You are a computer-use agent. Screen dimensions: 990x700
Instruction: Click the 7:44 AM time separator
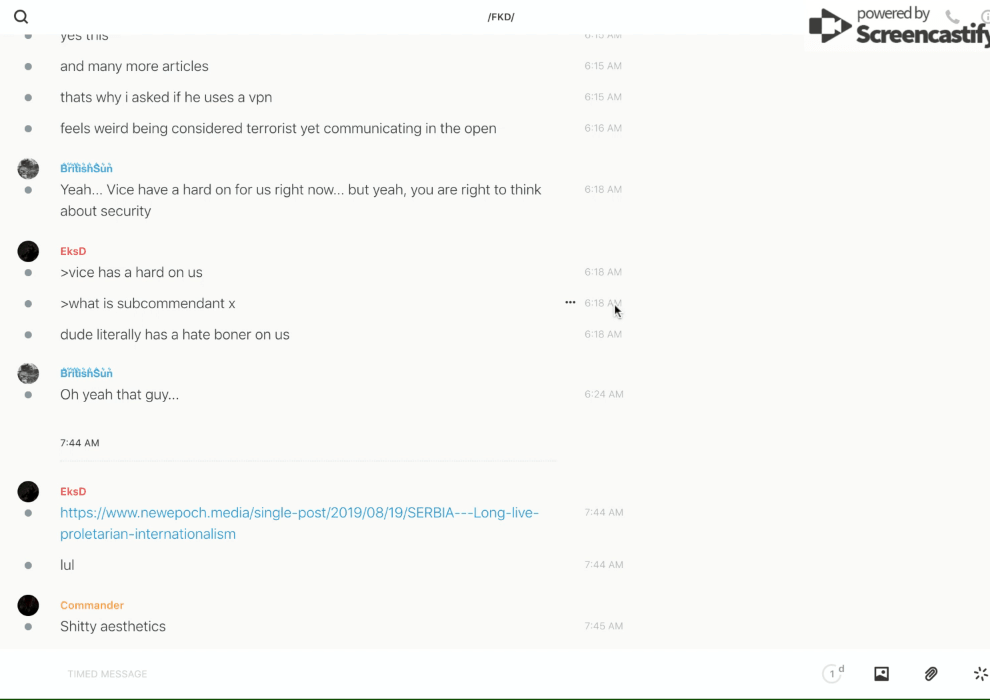[80, 443]
